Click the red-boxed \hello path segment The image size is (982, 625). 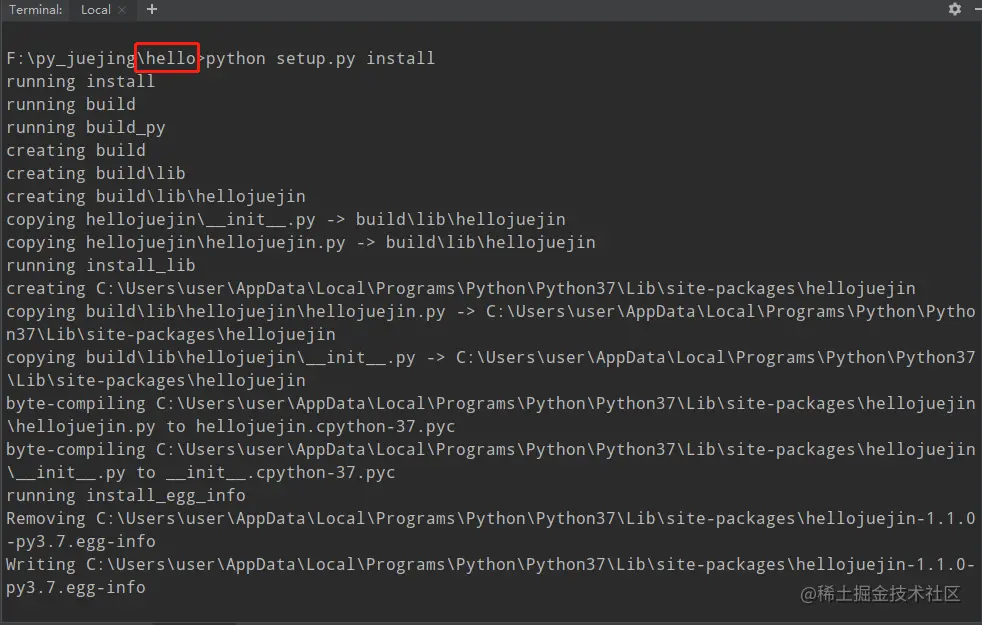[x=168, y=58]
